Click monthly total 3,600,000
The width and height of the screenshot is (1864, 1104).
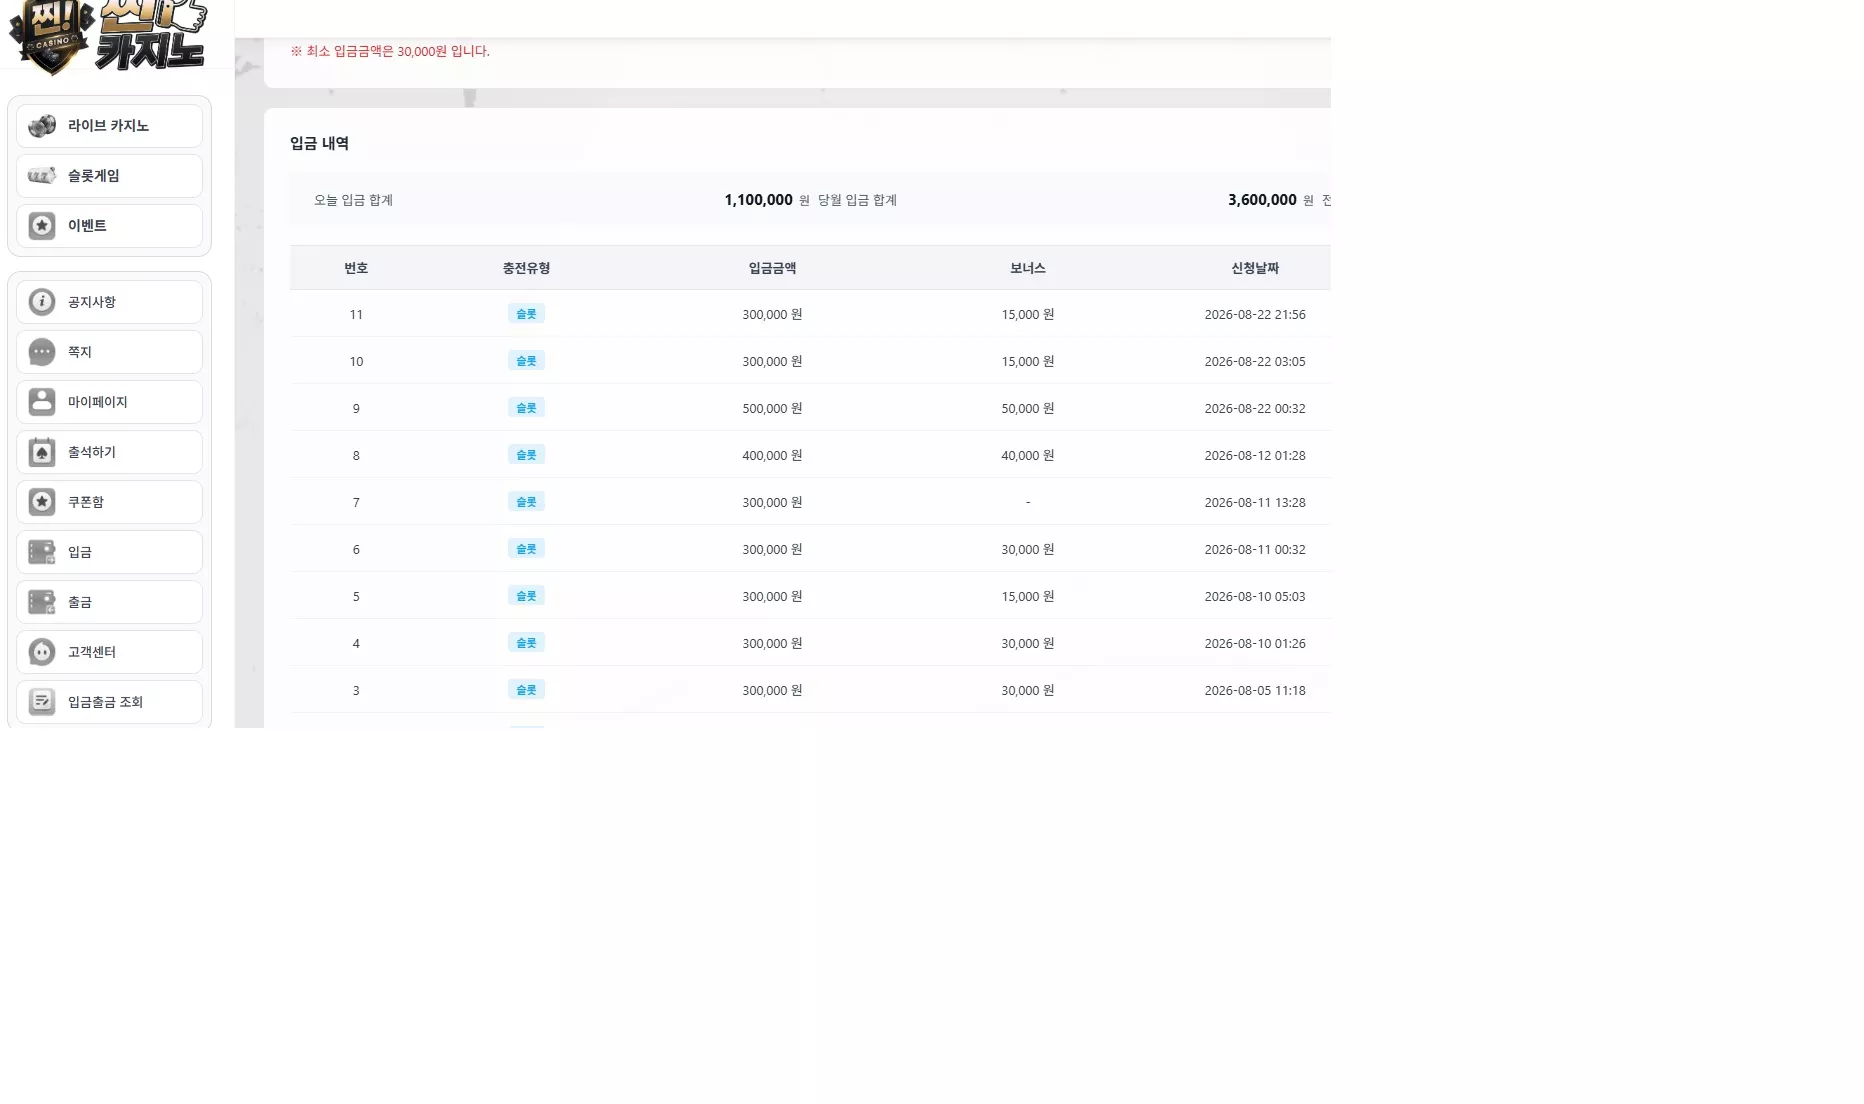pos(1262,200)
